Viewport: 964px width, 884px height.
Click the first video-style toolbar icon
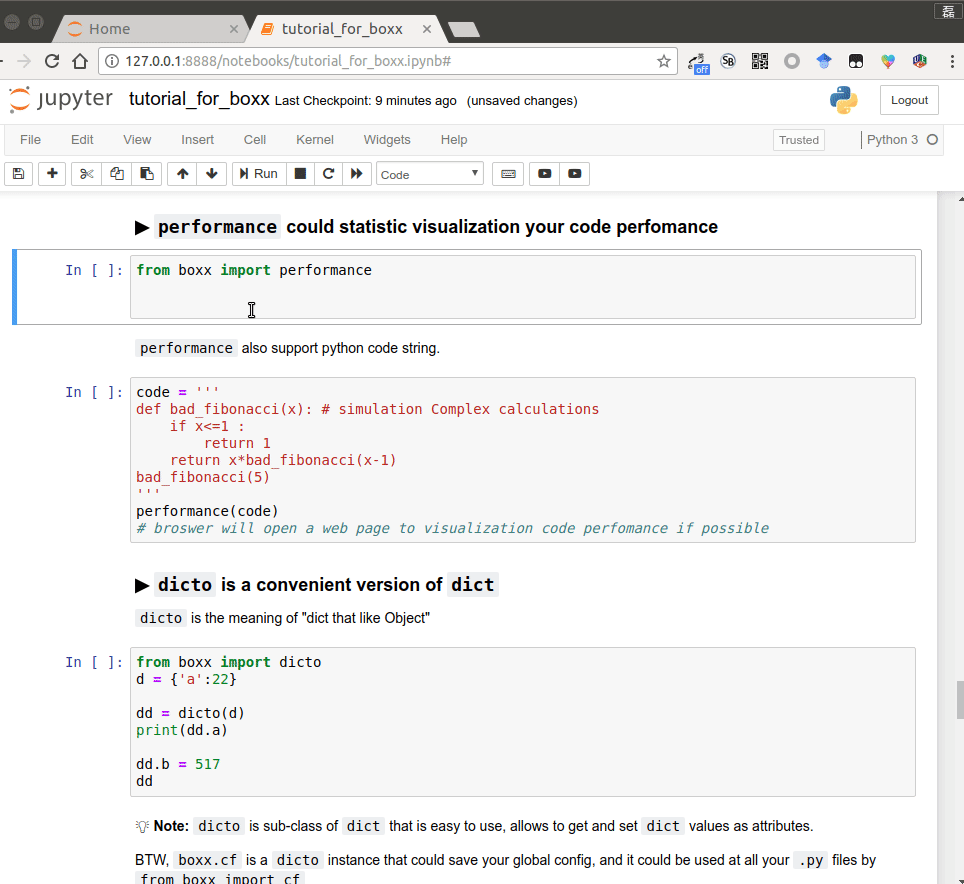[x=545, y=174]
